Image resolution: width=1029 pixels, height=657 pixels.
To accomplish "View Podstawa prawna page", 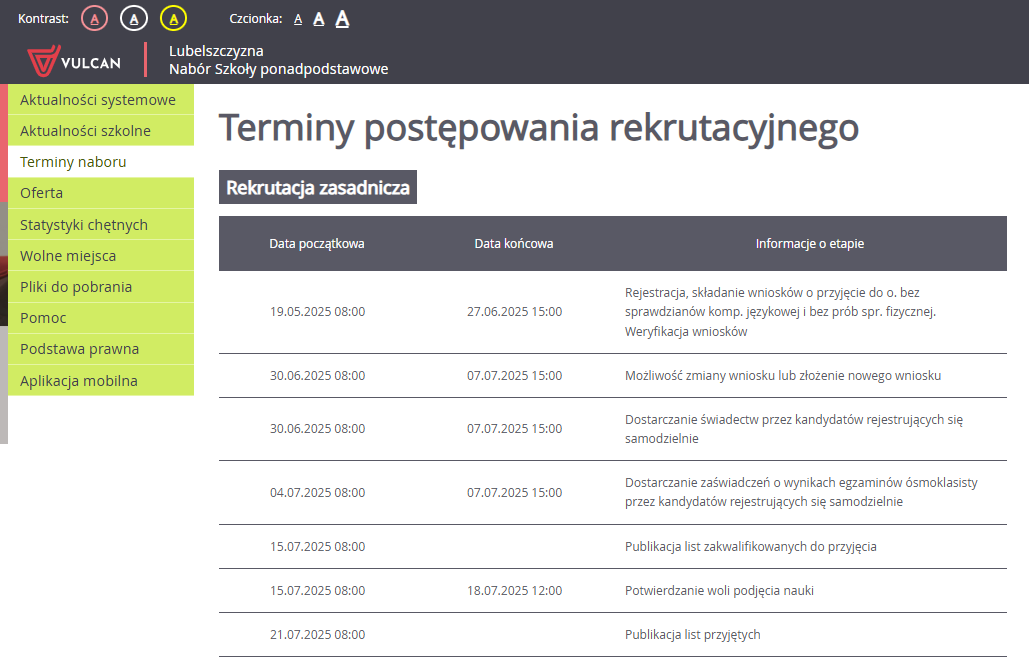I will [80, 349].
